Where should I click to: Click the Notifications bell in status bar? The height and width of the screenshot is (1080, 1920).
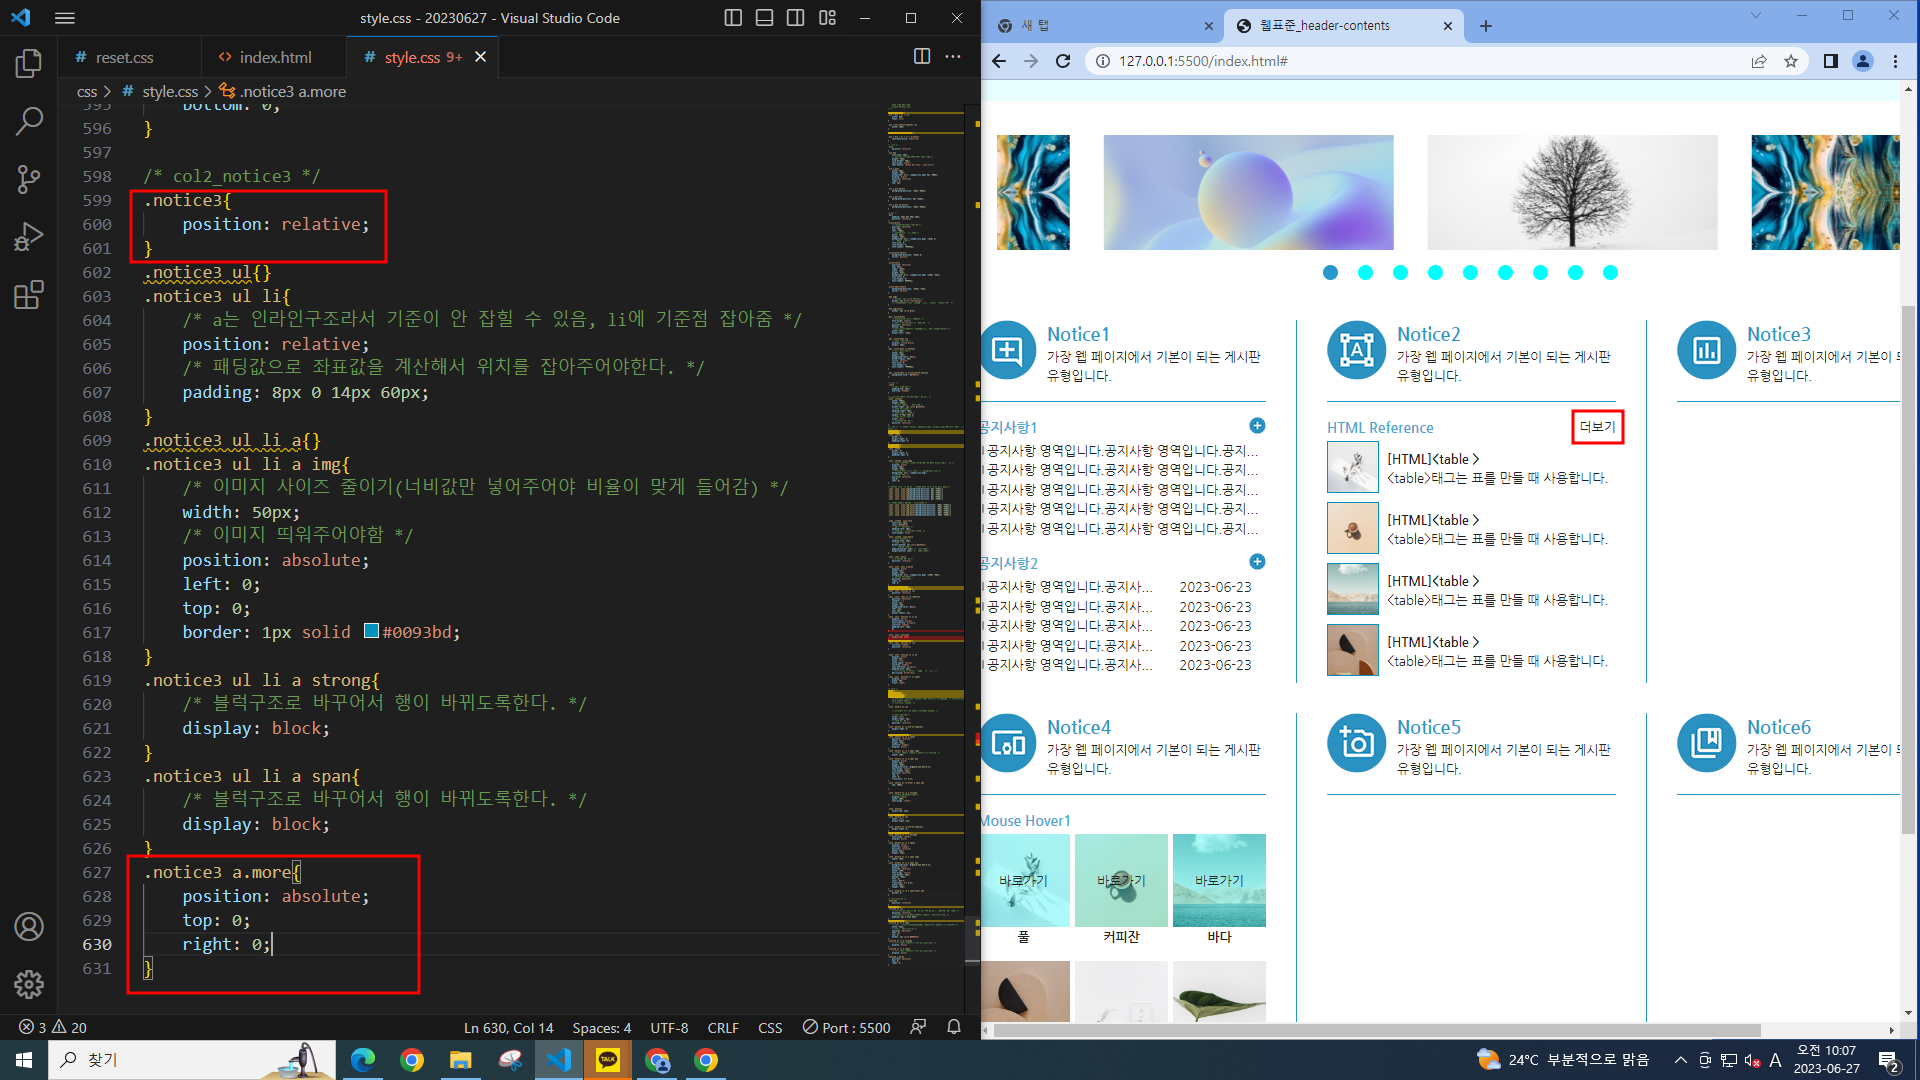[x=954, y=1027]
